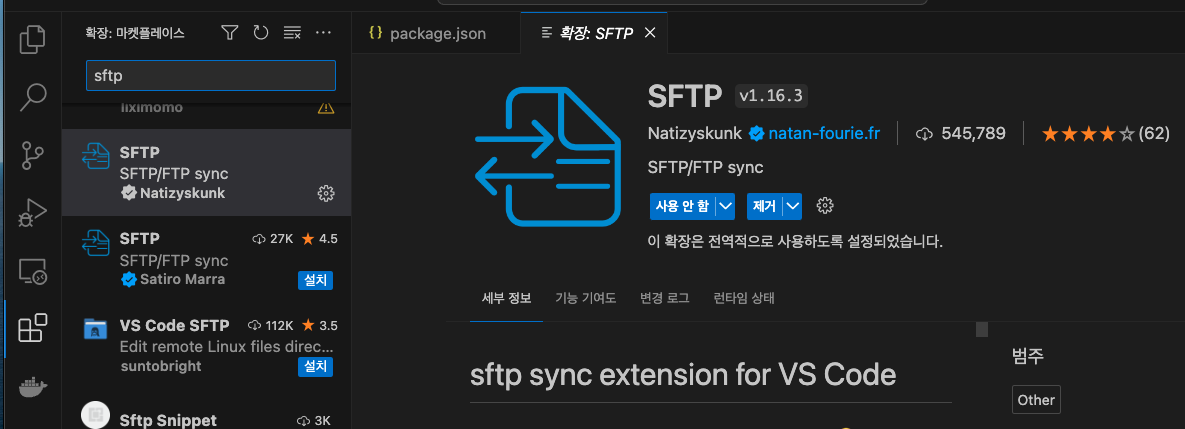This screenshot has width=1185, height=429.
Task: Open the 기능 기여도 tab
Action: (x=586, y=298)
